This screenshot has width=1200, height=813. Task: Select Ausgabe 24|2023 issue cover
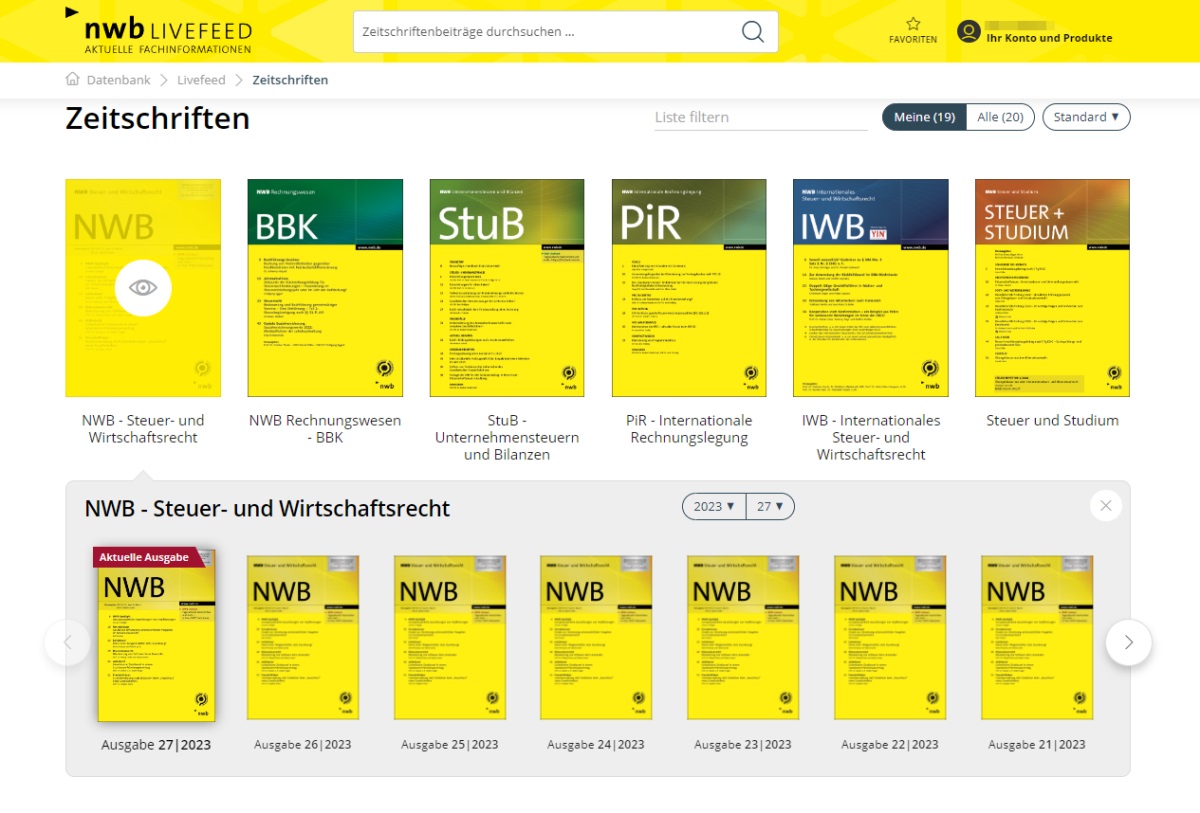click(x=596, y=637)
